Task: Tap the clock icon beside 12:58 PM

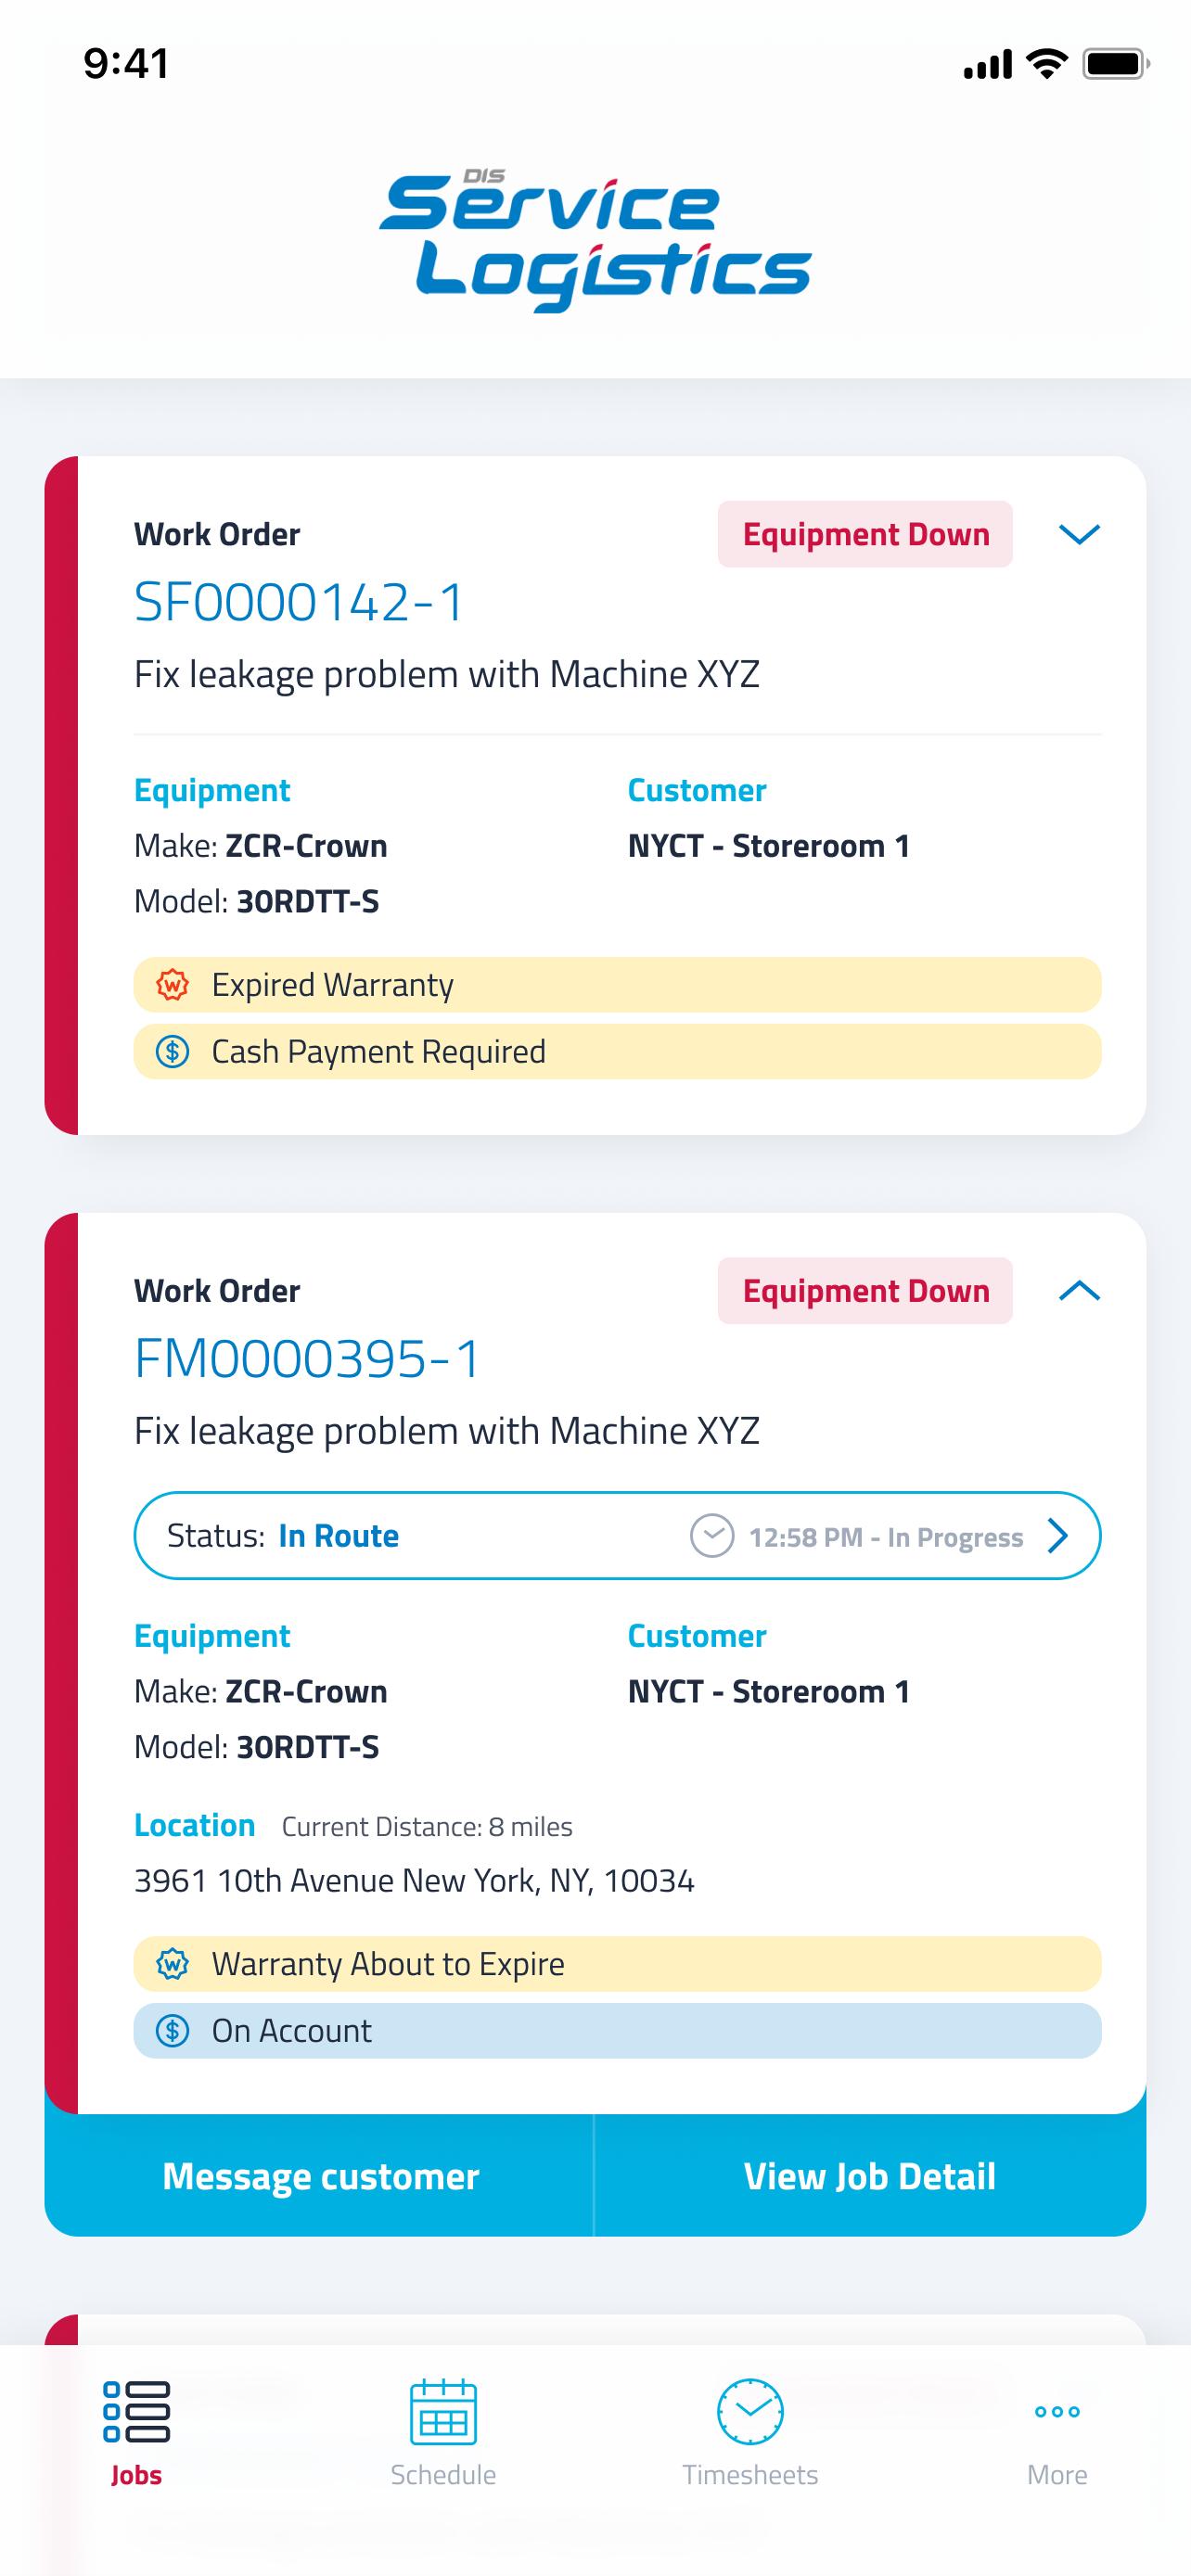Action: pos(712,1535)
